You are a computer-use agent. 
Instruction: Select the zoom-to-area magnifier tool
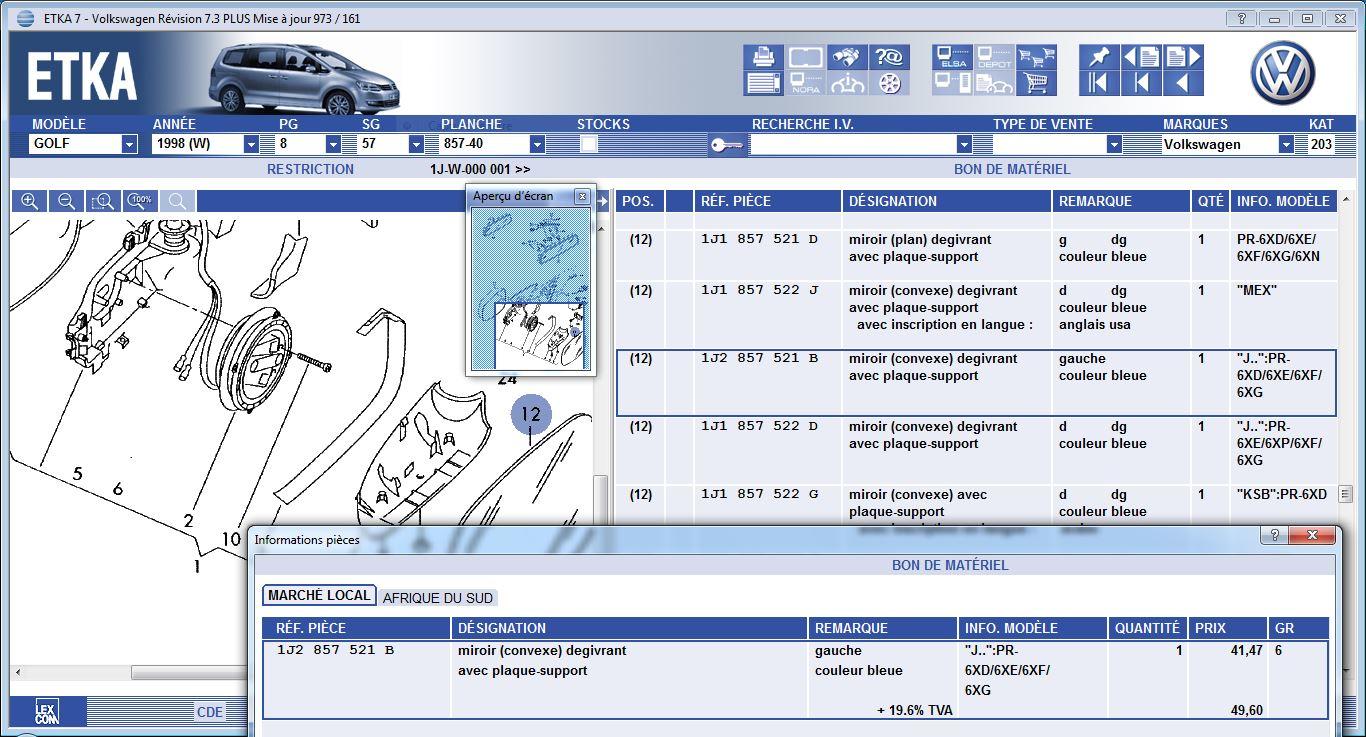point(103,201)
